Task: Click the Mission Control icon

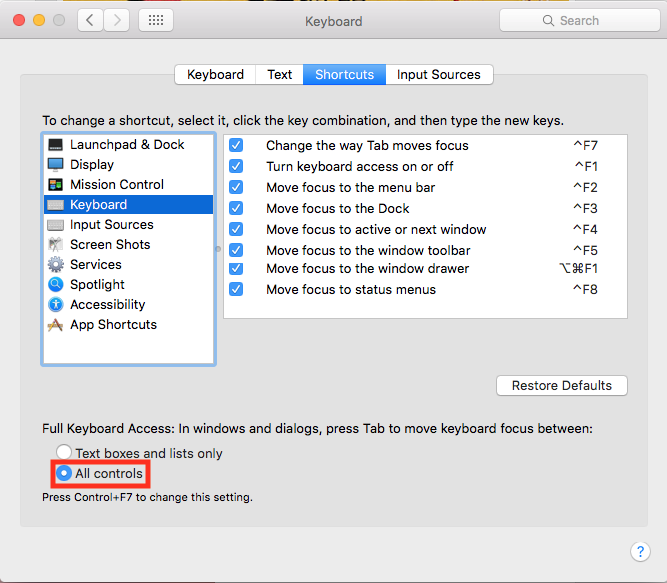Action: [x=55, y=185]
